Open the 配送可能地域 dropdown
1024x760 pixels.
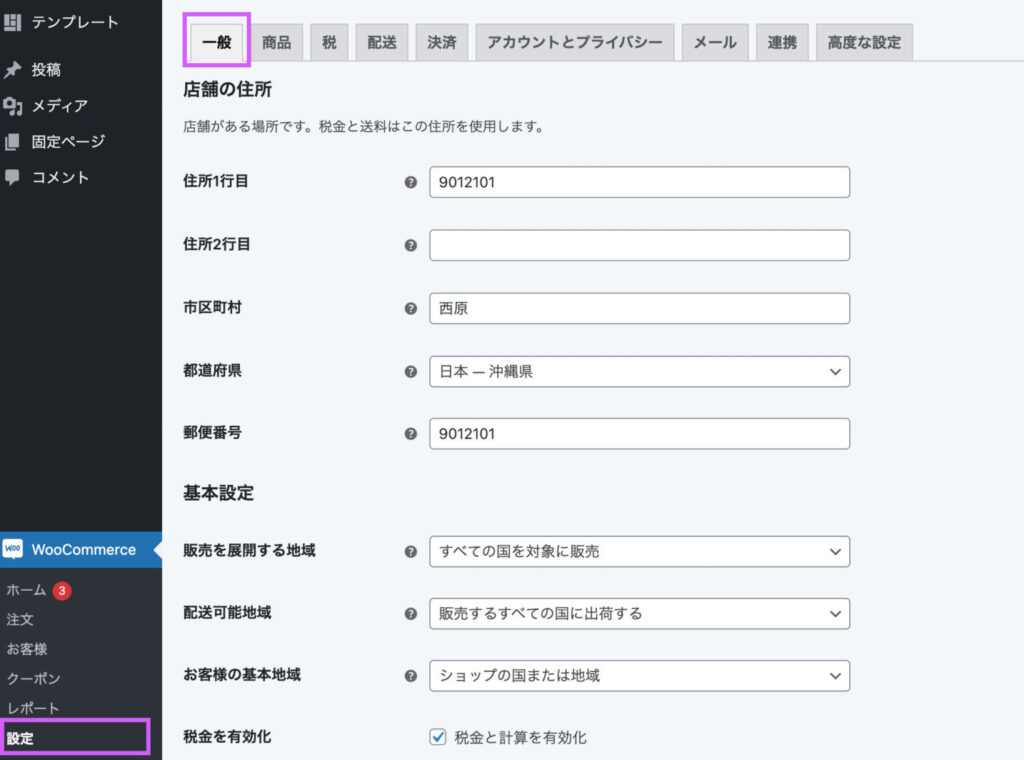(639, 614)
